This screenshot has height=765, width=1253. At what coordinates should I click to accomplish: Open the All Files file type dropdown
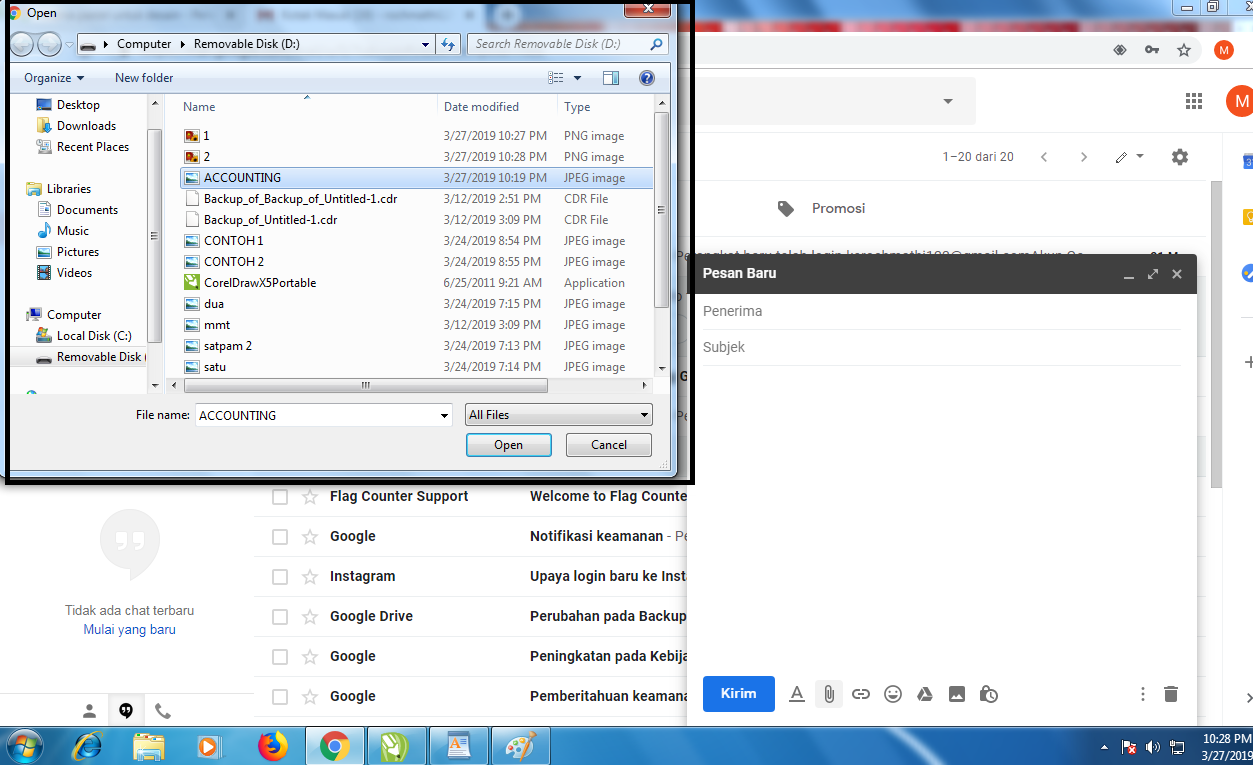[x=558, y=414]
